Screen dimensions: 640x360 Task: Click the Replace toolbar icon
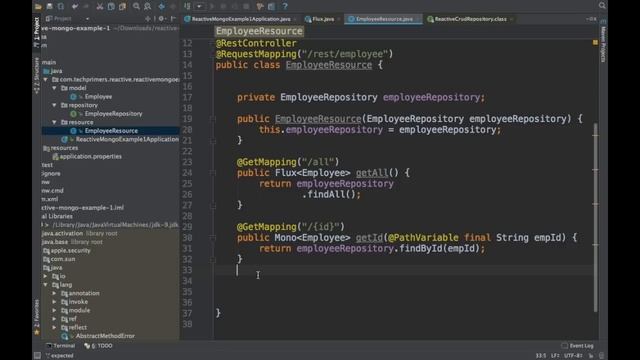tap(147, 6)
